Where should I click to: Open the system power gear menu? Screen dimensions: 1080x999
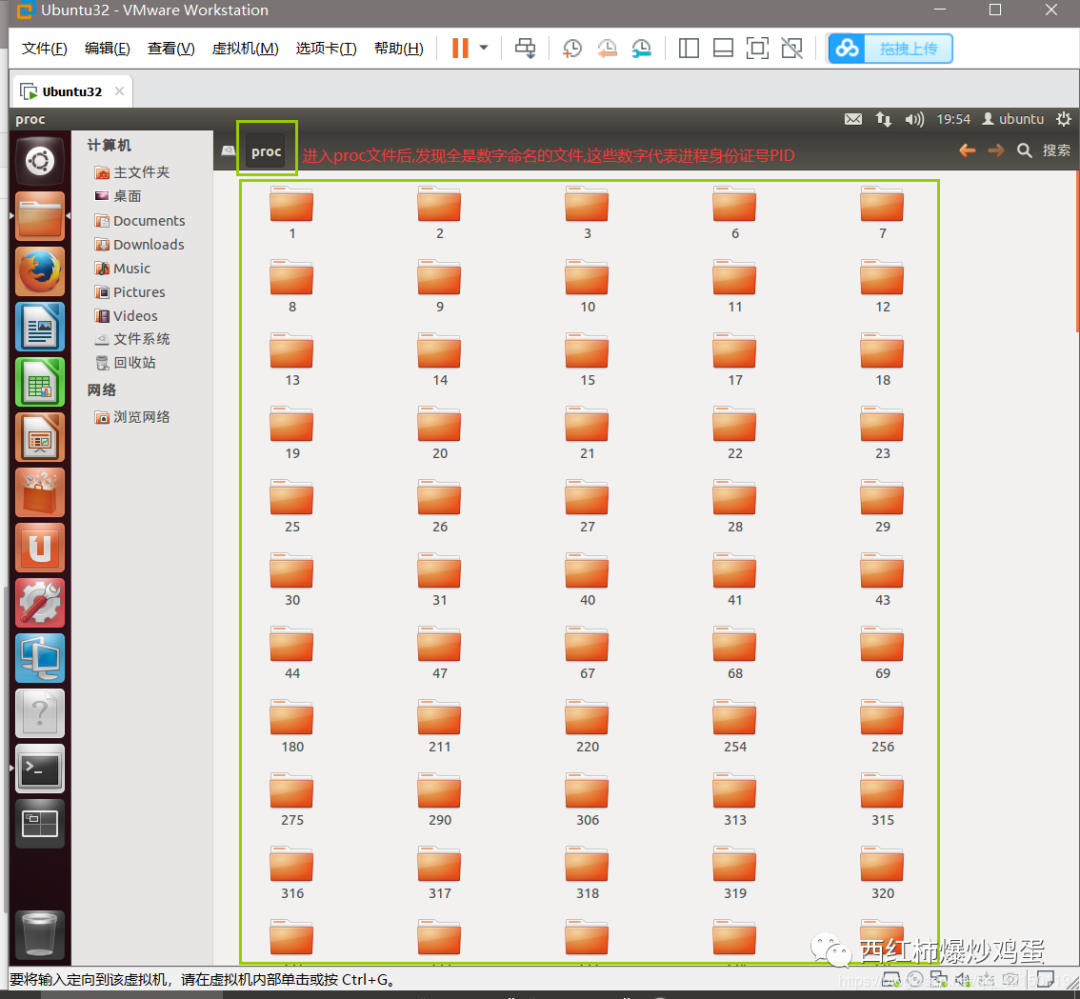pos(1063,119)
